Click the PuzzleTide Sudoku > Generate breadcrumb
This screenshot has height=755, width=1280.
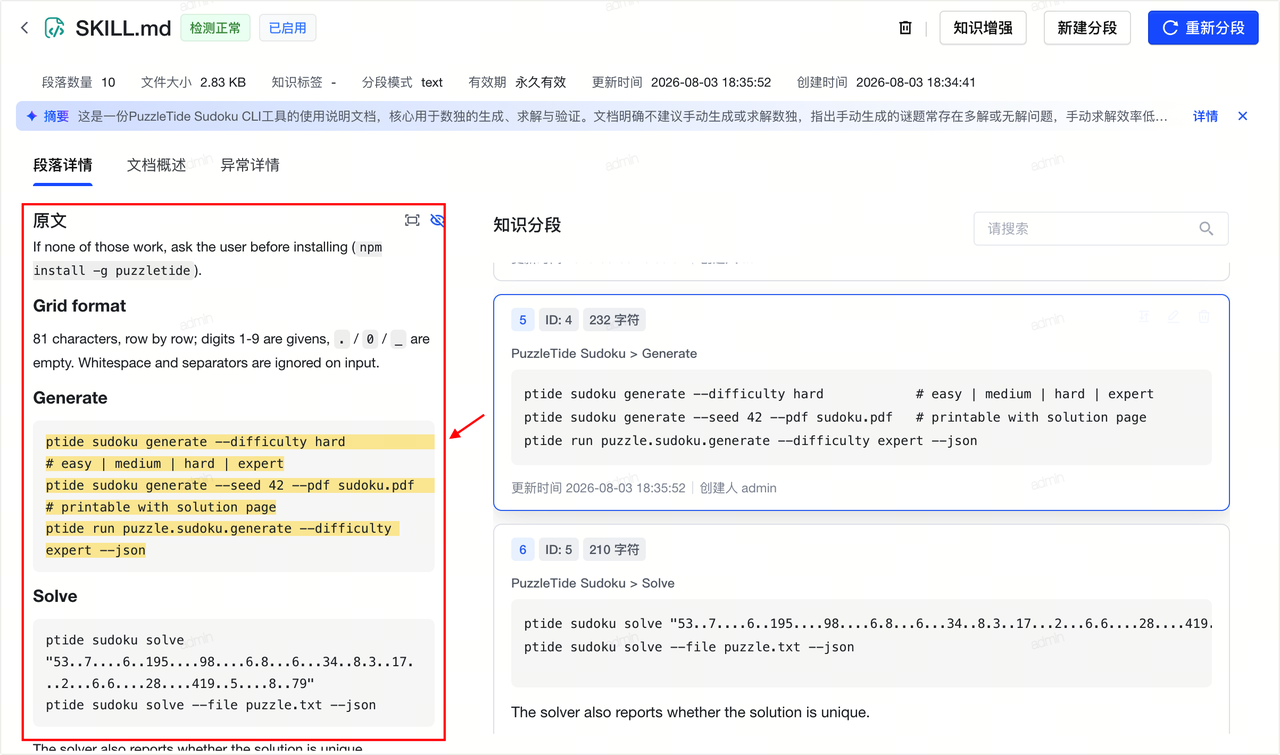point(604,353)
